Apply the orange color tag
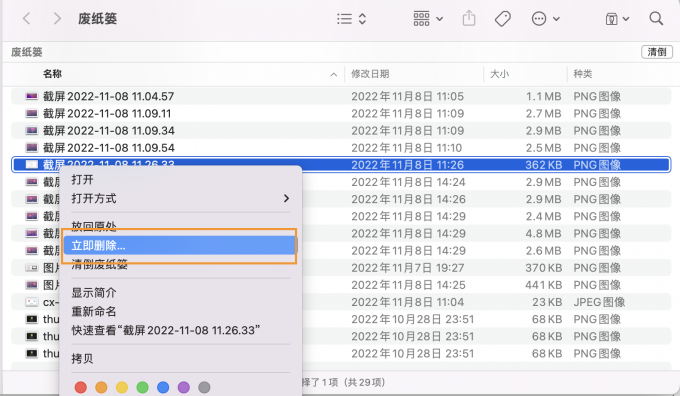Viewport: 680px width, 396px height. click(101, 387)
